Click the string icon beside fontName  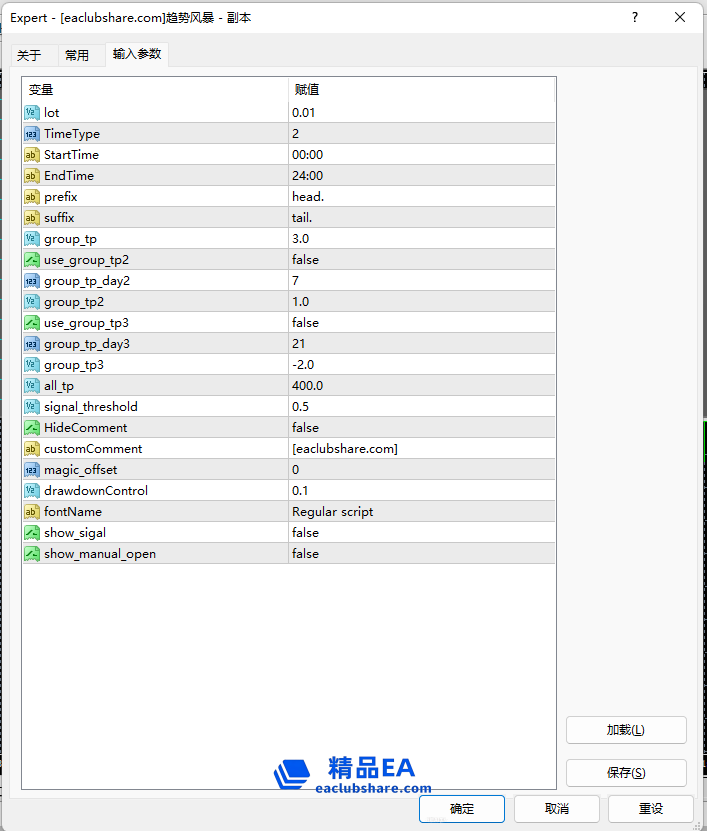click(x=31, y=512)
